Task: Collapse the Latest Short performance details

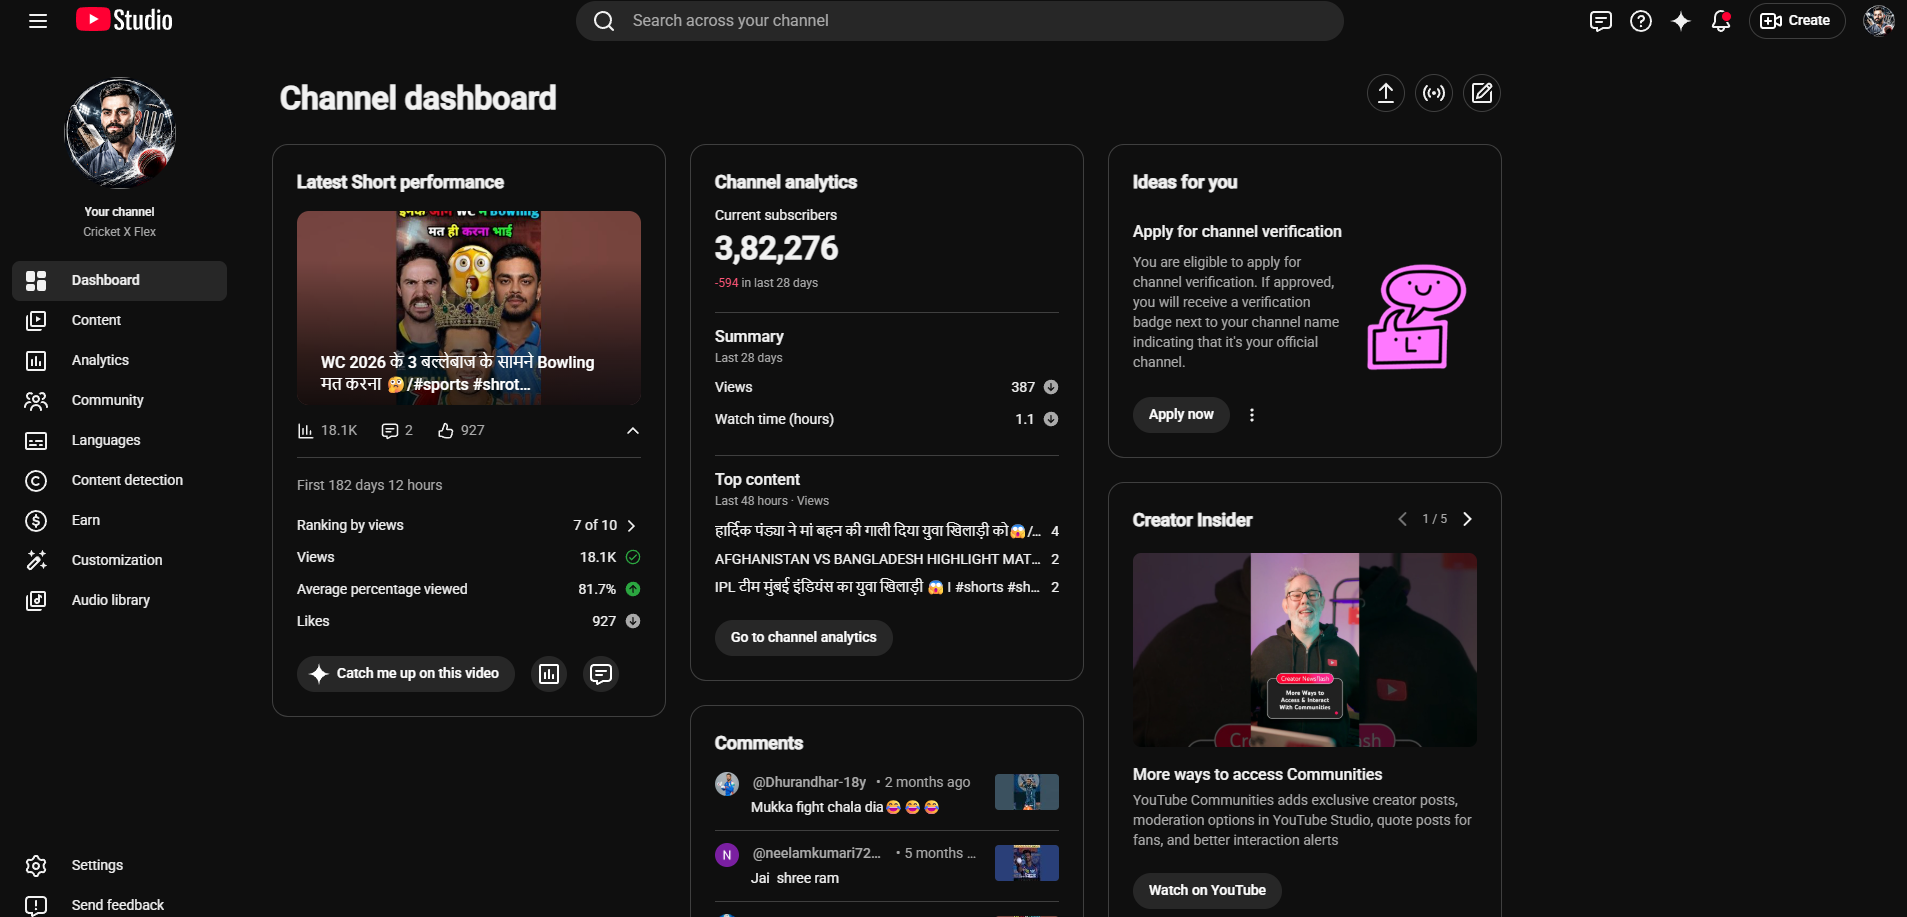Action: (x=633, y=431)
